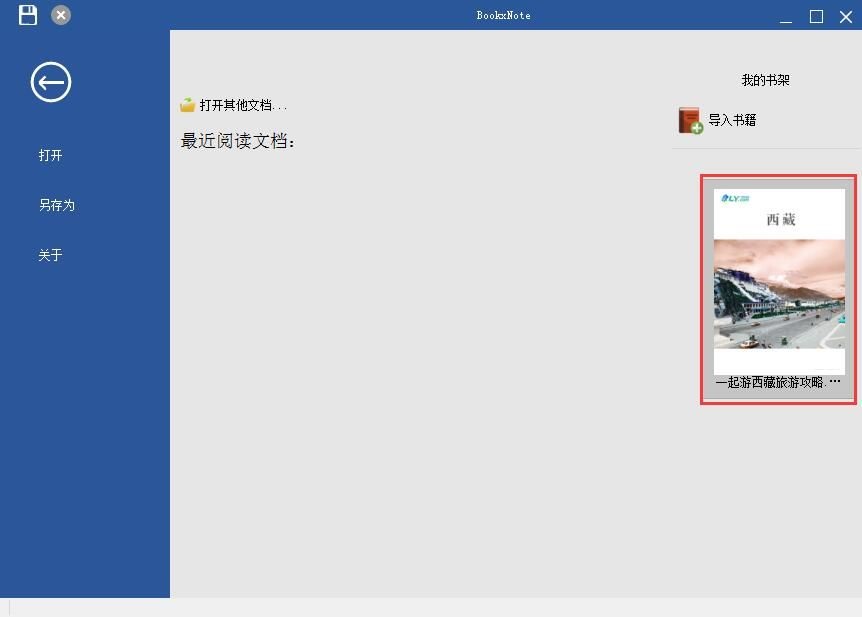Select the red-highlighted book on the shelf

coord(778,285)
